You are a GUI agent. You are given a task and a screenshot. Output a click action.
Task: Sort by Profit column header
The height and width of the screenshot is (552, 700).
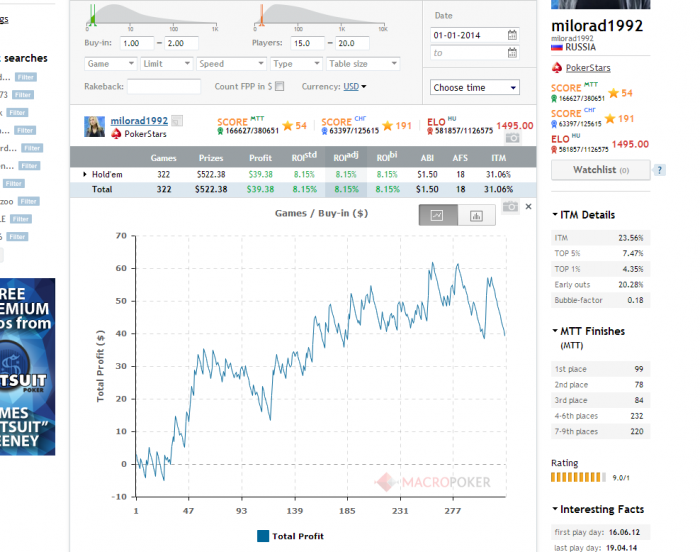click(260, 158)
